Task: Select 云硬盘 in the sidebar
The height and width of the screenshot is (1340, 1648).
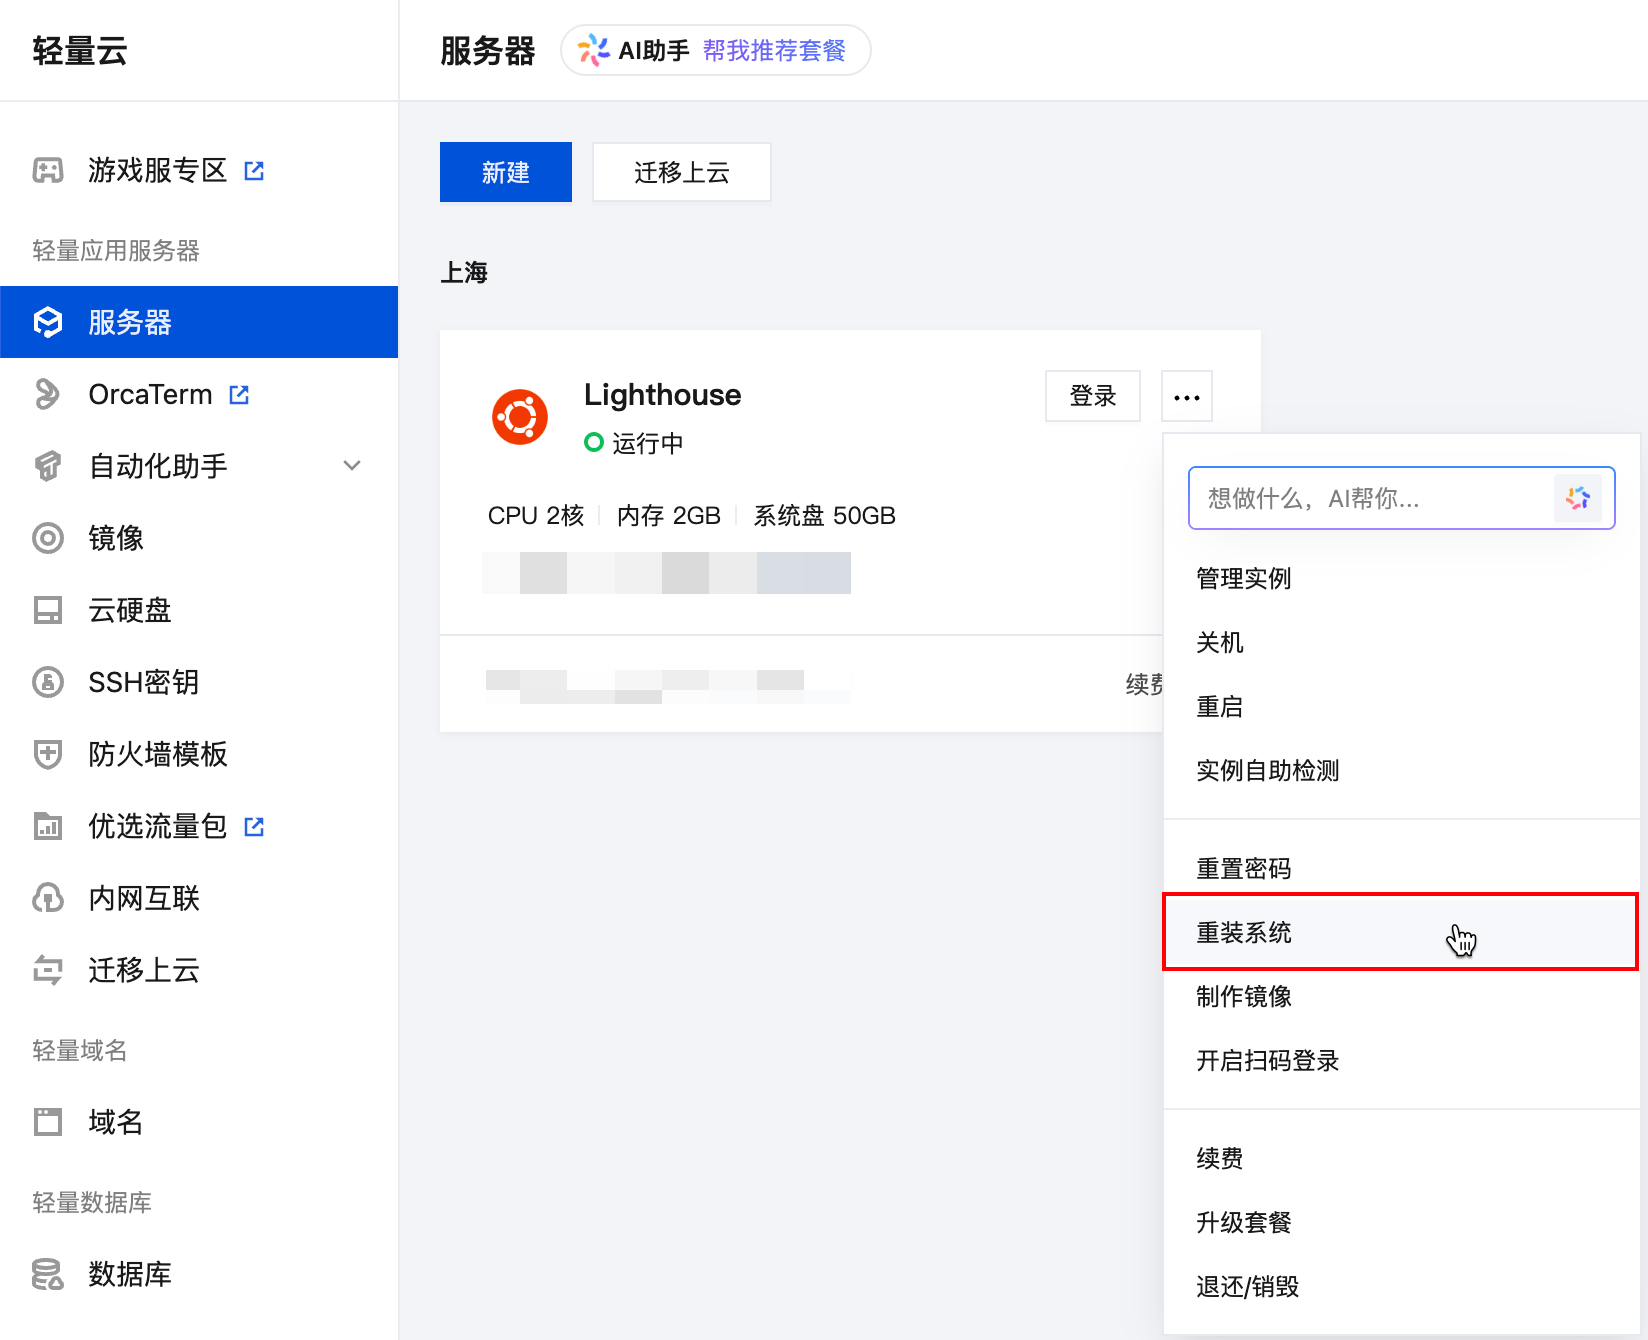Action: [x=128, y=610]
